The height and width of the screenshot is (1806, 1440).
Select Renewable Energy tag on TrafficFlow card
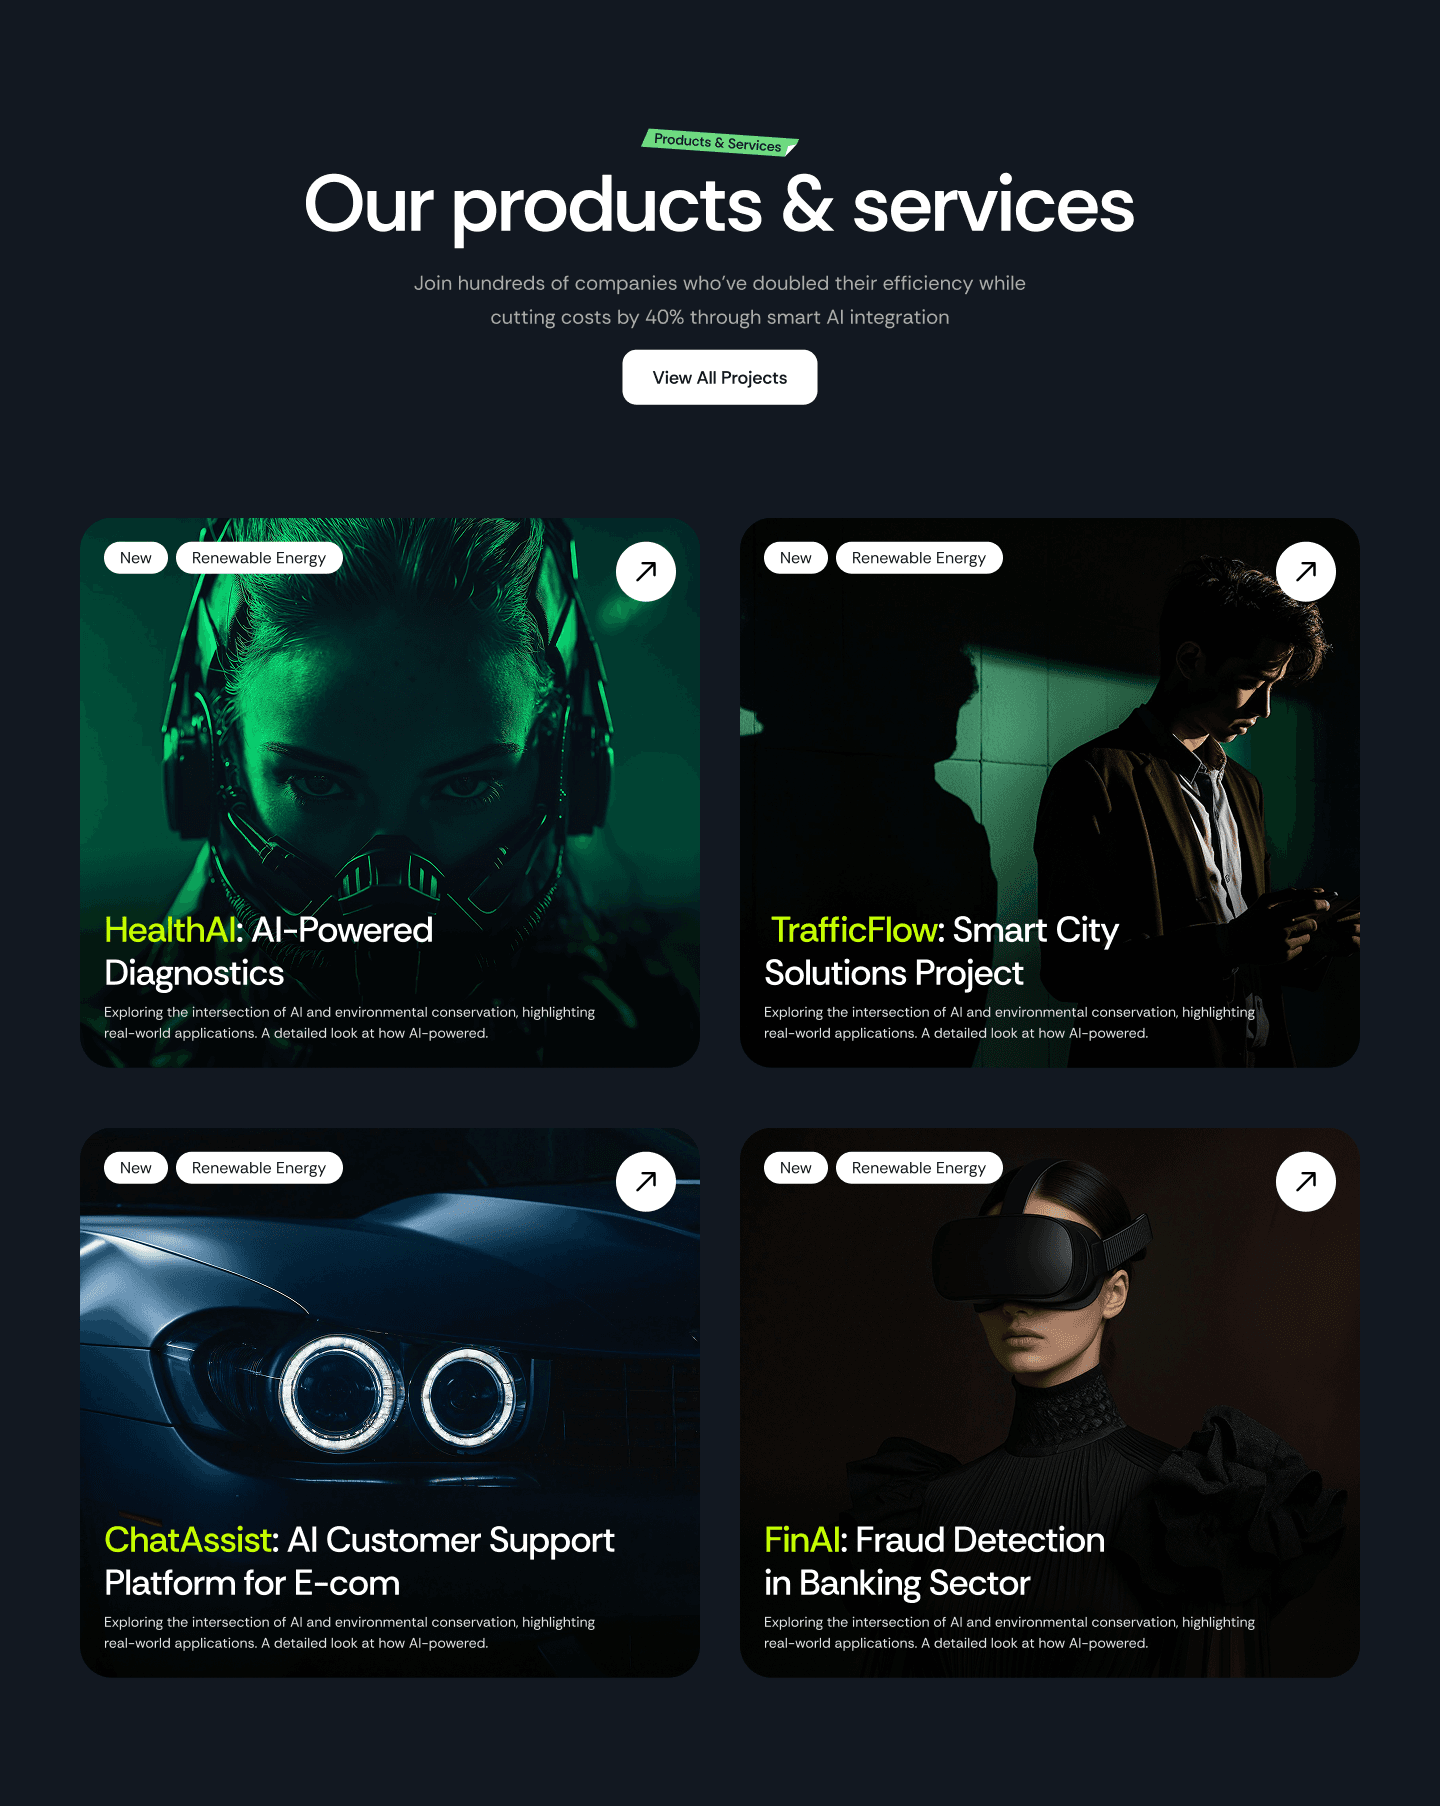point(919,558)
